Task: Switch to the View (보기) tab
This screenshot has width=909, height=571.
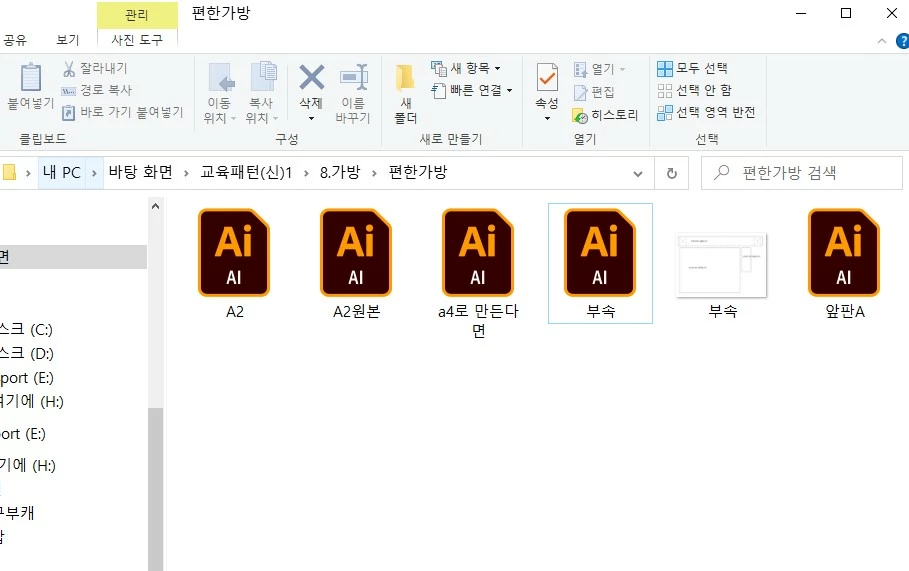Action: point(68,39)
